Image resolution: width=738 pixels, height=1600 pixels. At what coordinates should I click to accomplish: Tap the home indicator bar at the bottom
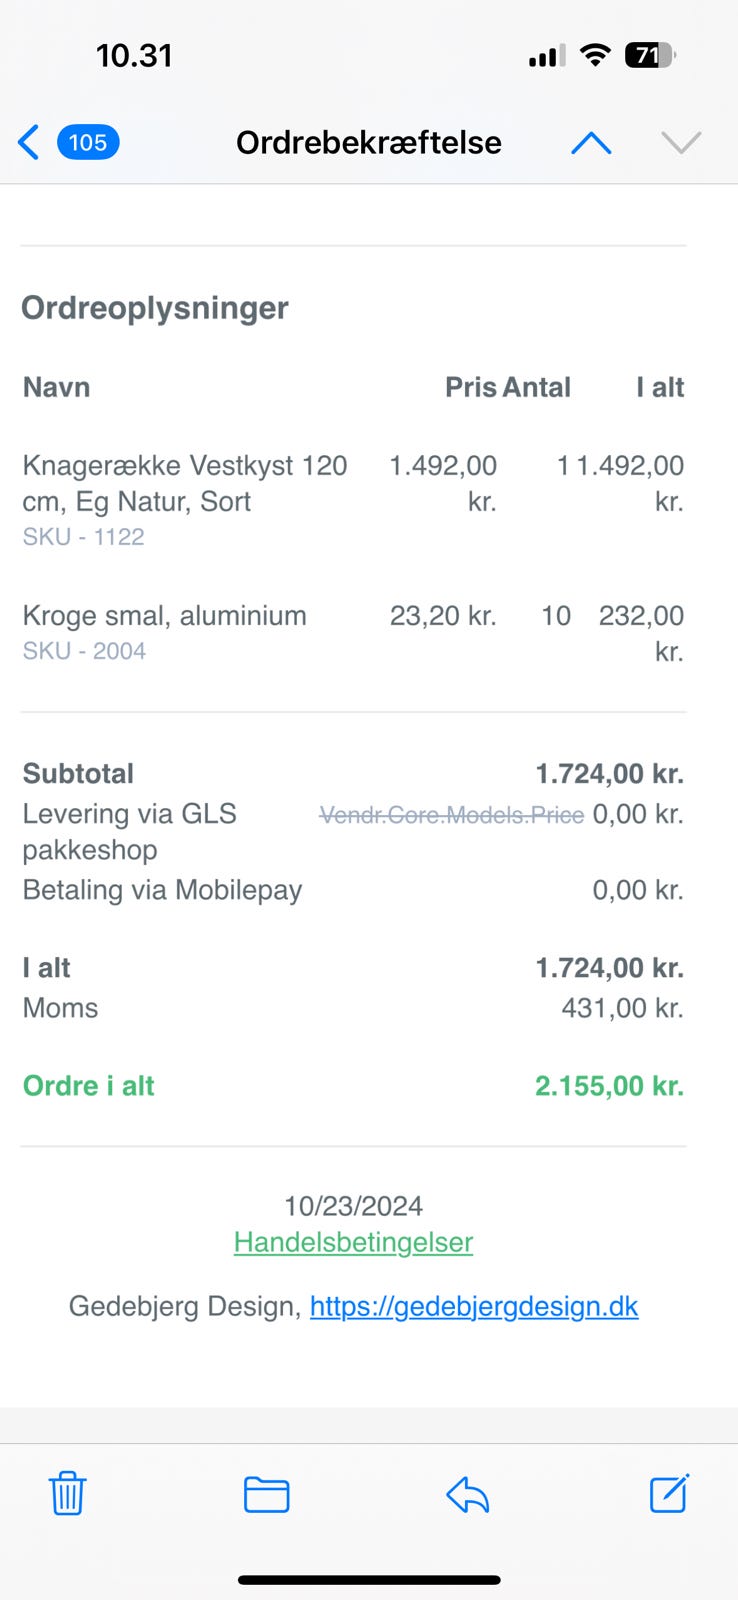[369, 1580]
